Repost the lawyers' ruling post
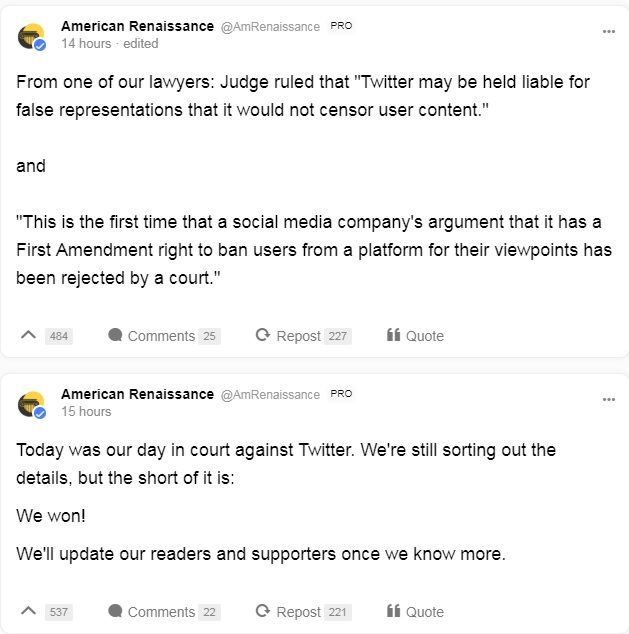This screenshot has width=629, height=634. 304,336
